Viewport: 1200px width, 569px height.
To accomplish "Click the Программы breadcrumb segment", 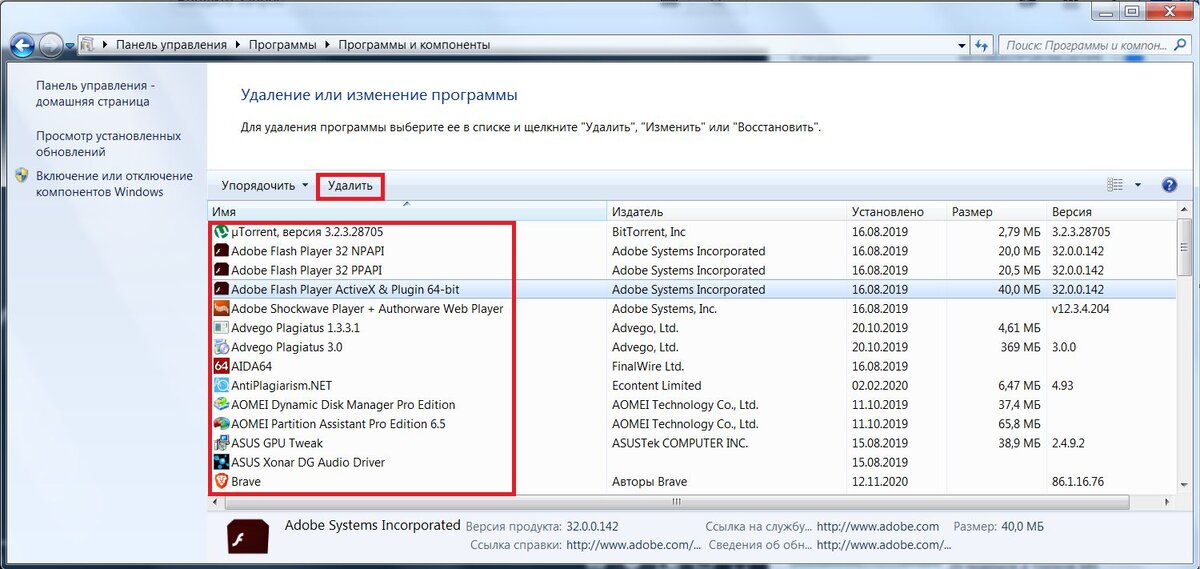I will (282, 45).
